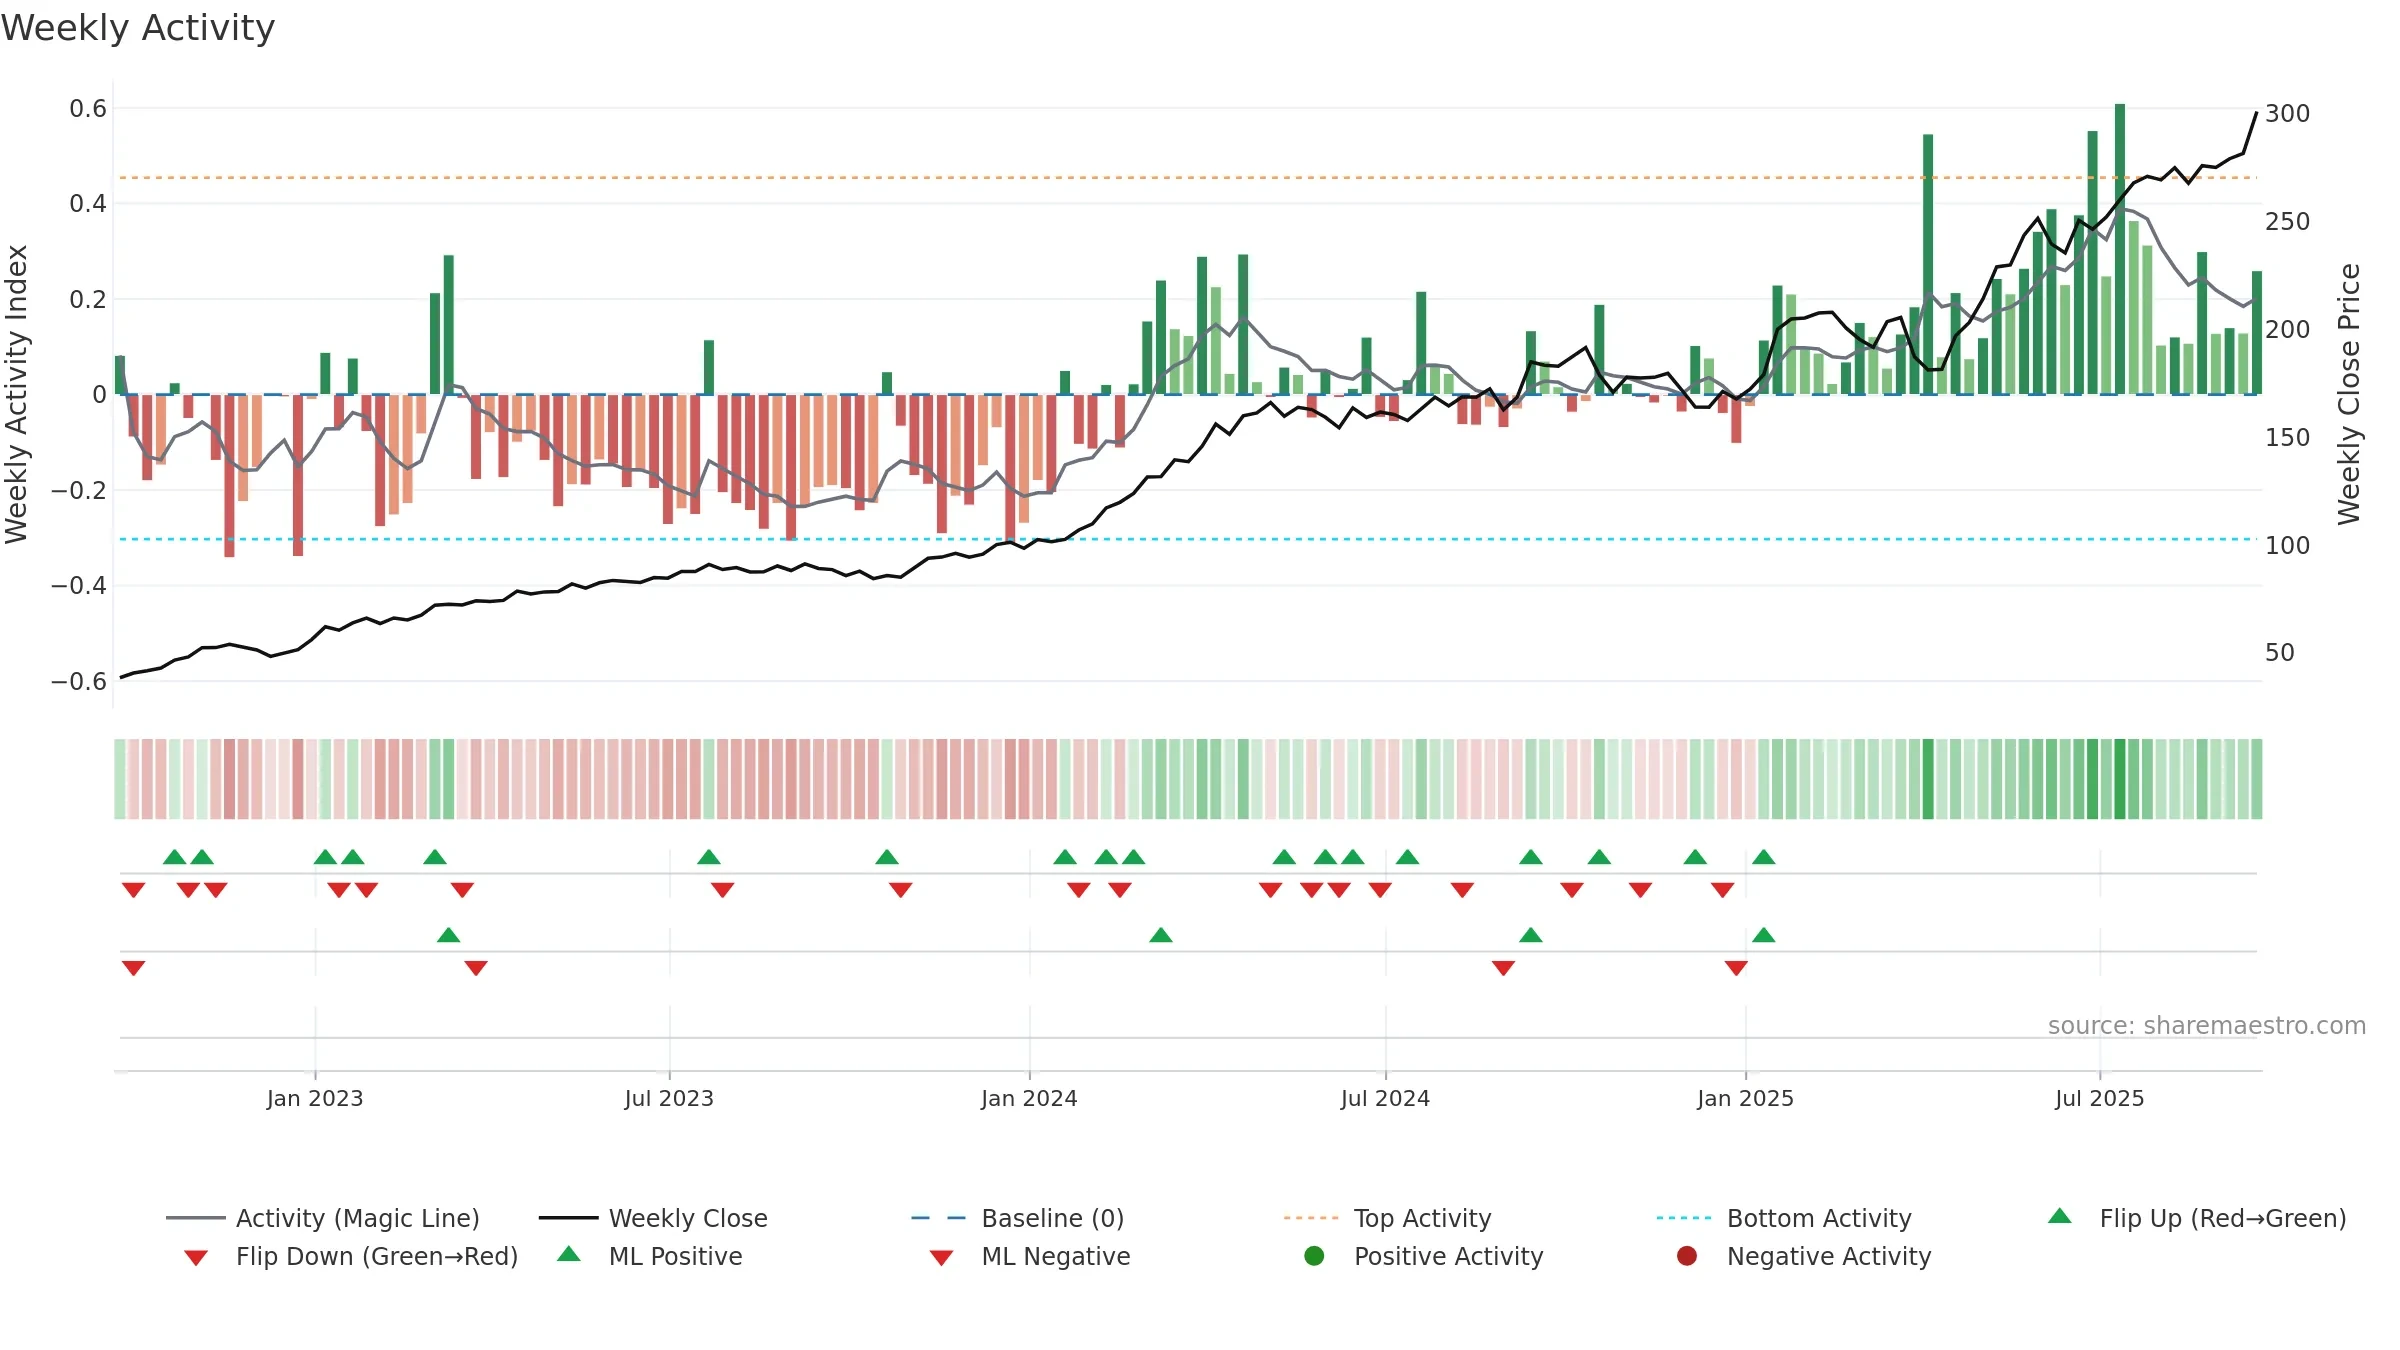Click the 300 right axis tick label
Screen dimensions: 2400x1350
[2288, 114]
